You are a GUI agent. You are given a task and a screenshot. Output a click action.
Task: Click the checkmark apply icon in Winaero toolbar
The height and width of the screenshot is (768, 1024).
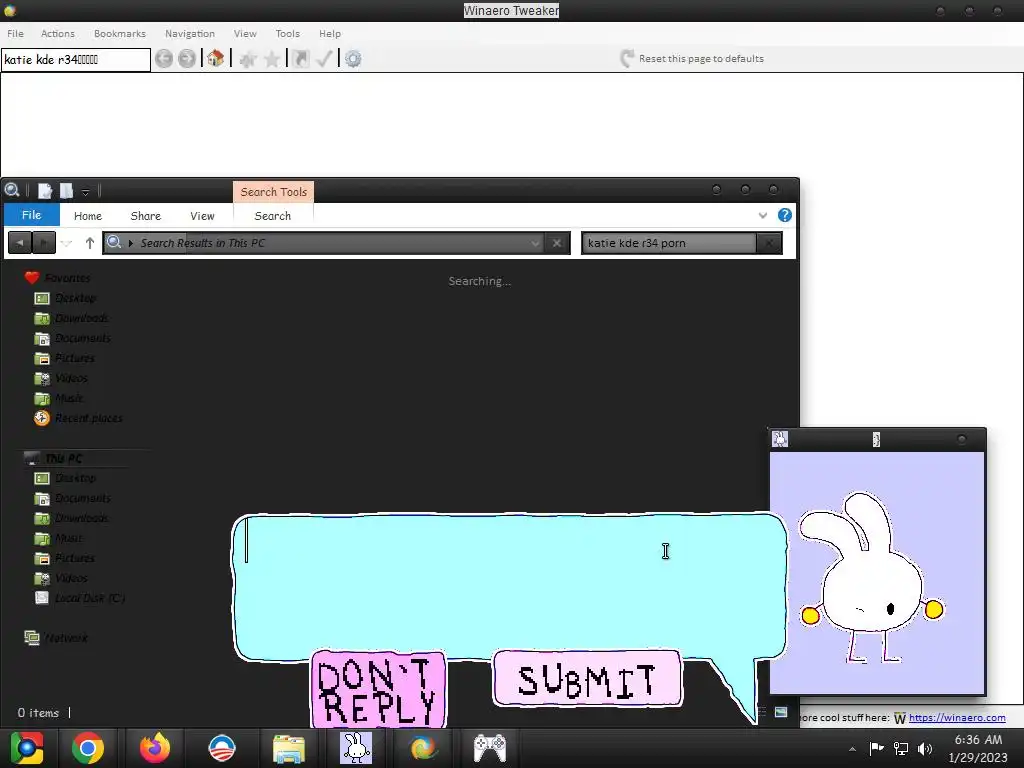pyautogui.click(x=324, y=59)
